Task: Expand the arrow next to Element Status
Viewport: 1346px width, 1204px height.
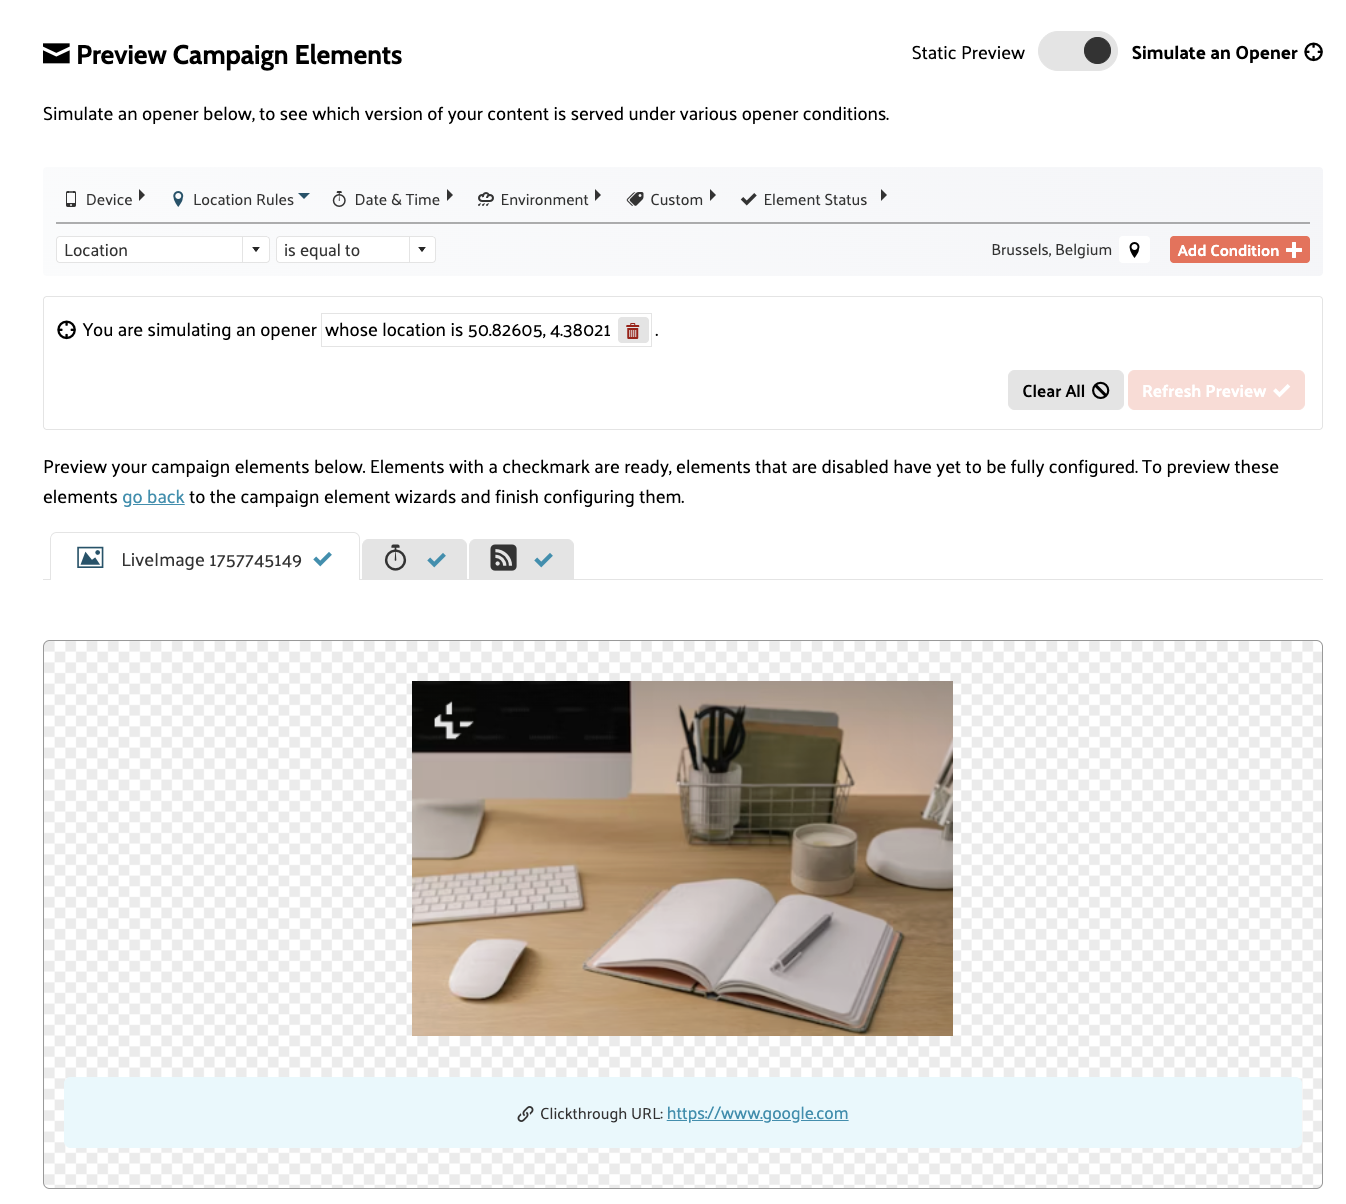Action: [x=884, y=196]
